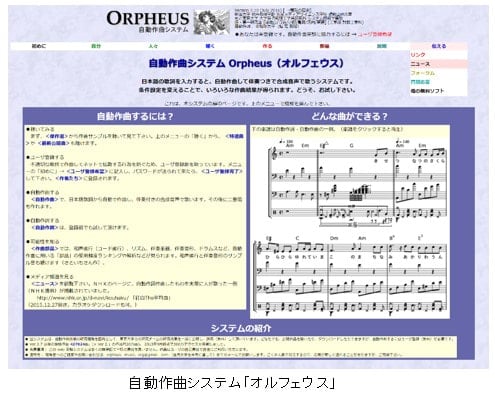Open the NHK URL link
Viewport: 495px width, 398px height.
pyautogui.click(x=83, y=298)
